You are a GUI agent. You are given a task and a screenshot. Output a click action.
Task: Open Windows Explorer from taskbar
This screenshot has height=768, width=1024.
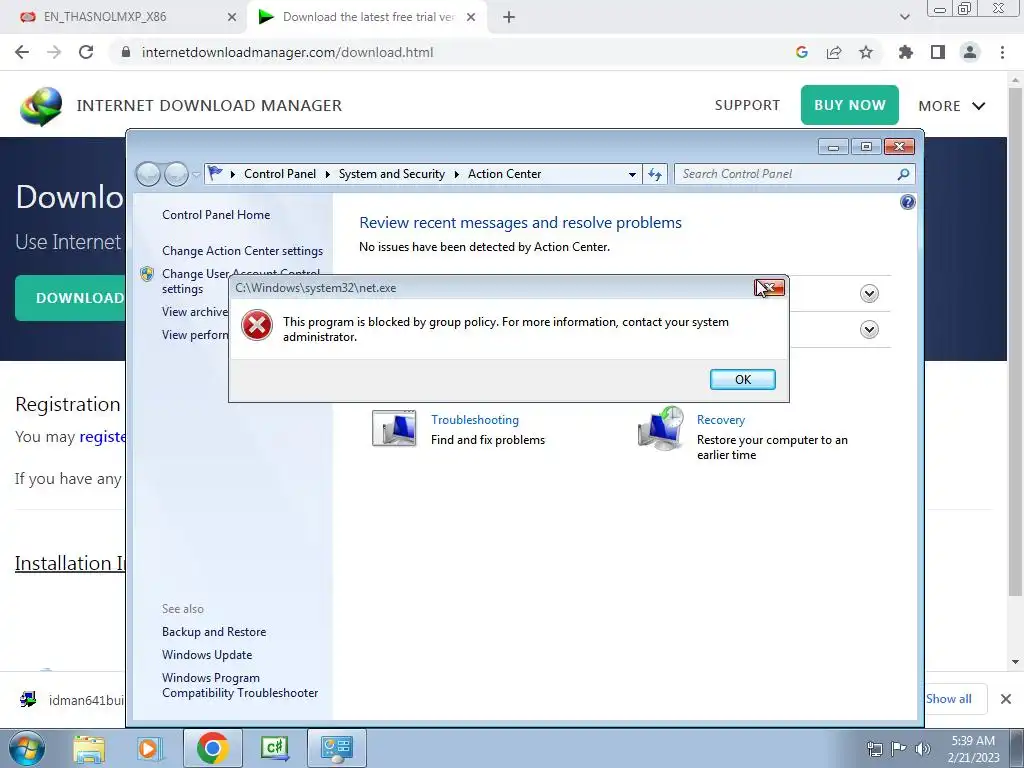click(89, 748)
